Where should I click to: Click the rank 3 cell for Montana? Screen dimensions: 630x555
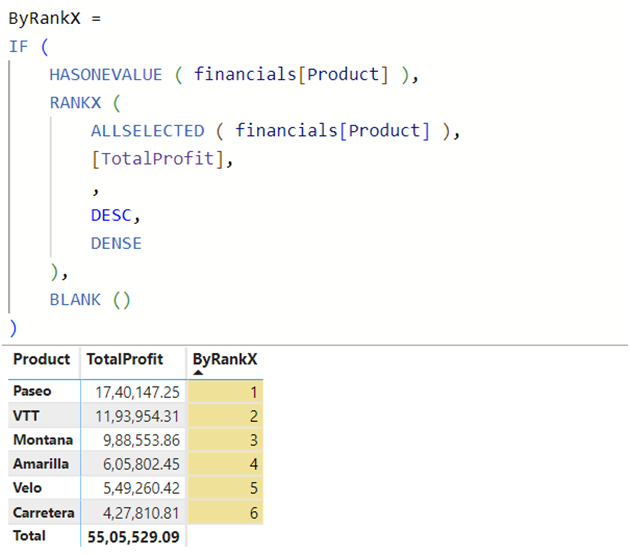click(225, 440)
